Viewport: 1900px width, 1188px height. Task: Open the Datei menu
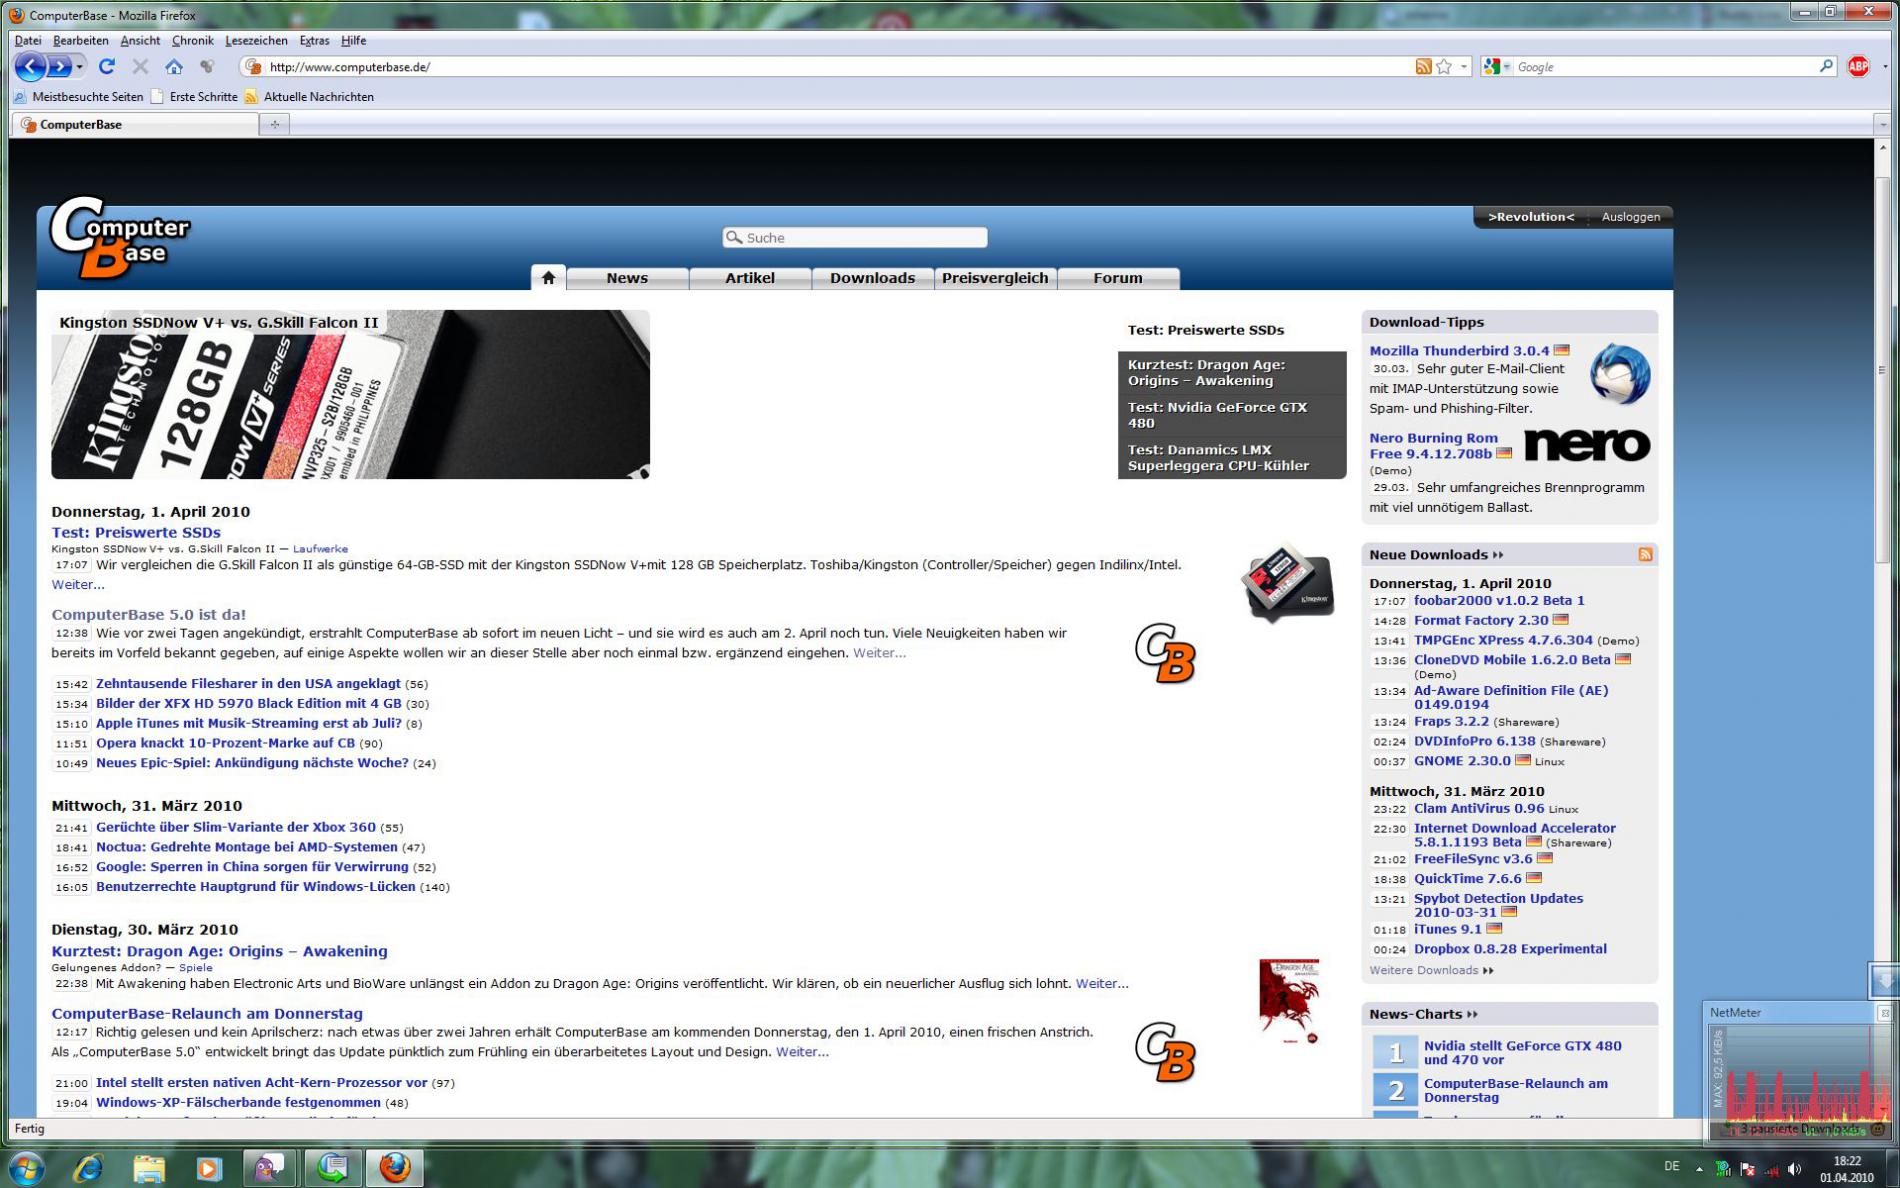coord(28,41)
